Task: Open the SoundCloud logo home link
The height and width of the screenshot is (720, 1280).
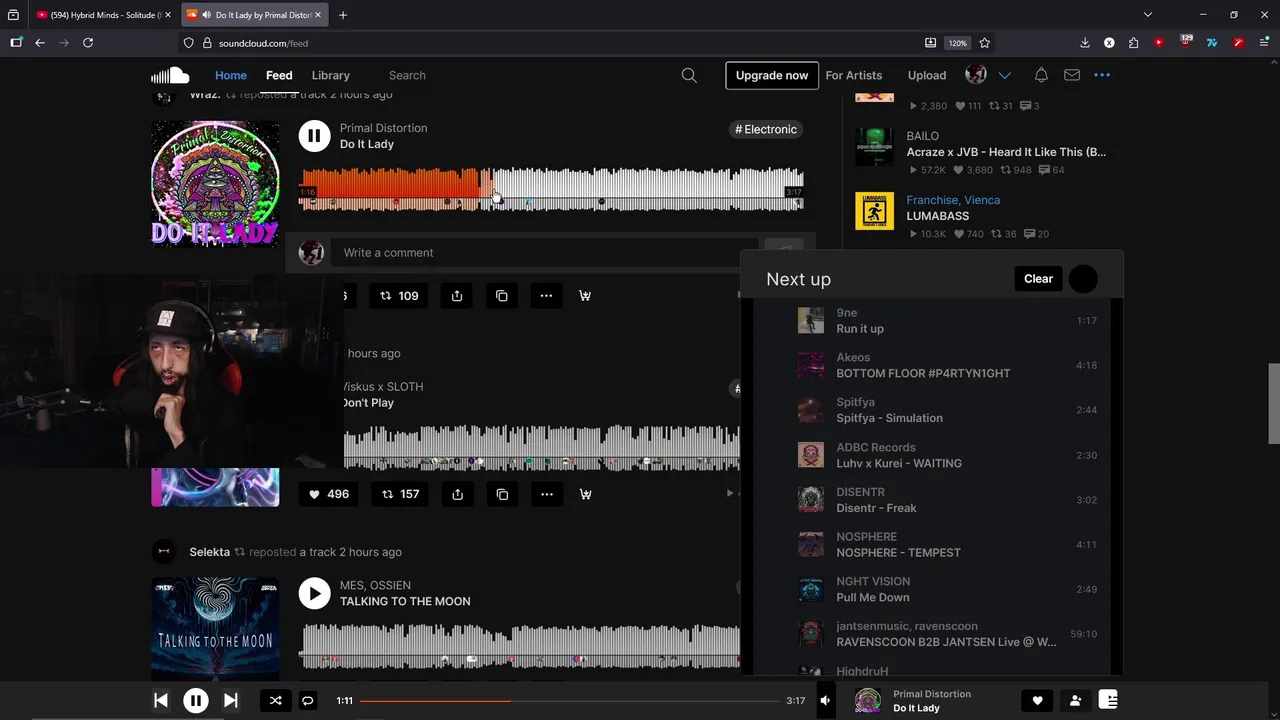Action: pyautogui.click(x=170, y=75)
